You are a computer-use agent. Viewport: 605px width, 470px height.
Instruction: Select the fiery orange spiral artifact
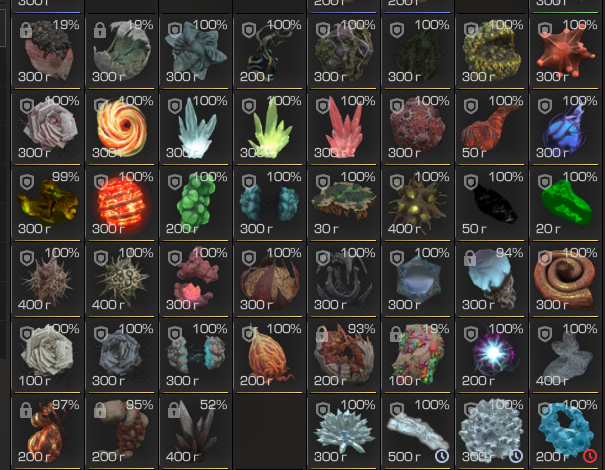(122, 127)
